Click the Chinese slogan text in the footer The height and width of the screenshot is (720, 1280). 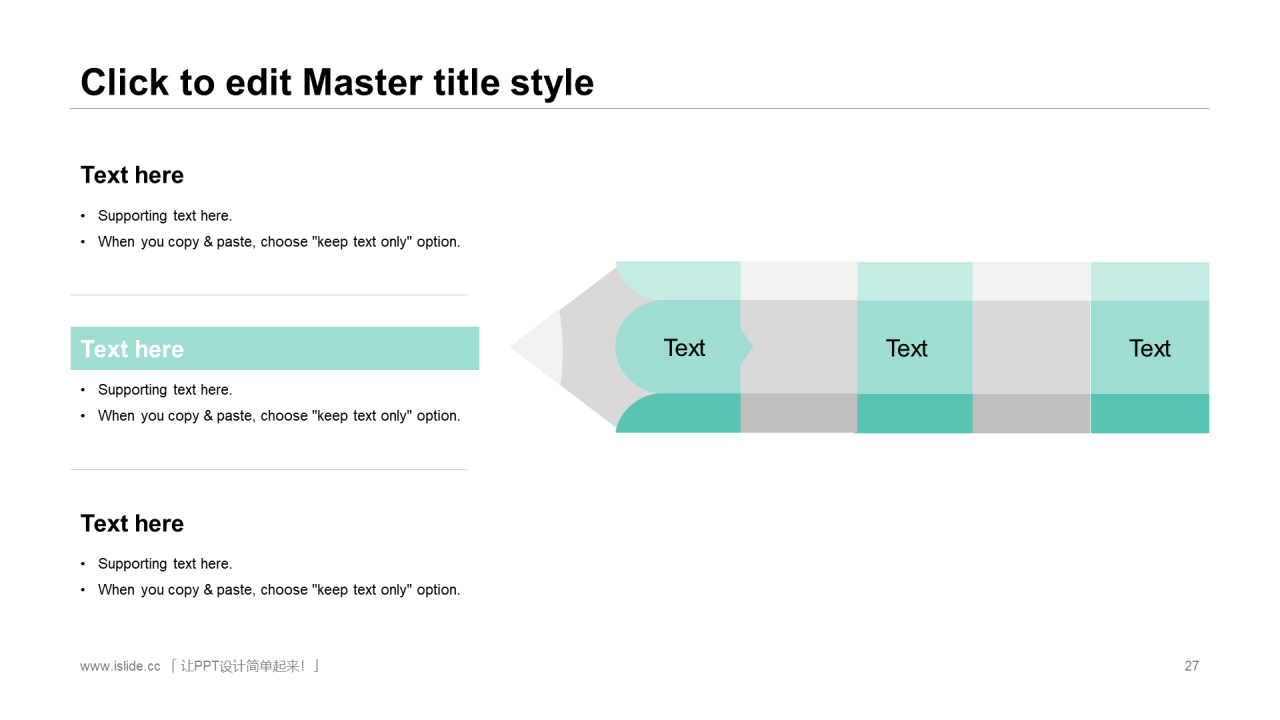pos(245,666)
